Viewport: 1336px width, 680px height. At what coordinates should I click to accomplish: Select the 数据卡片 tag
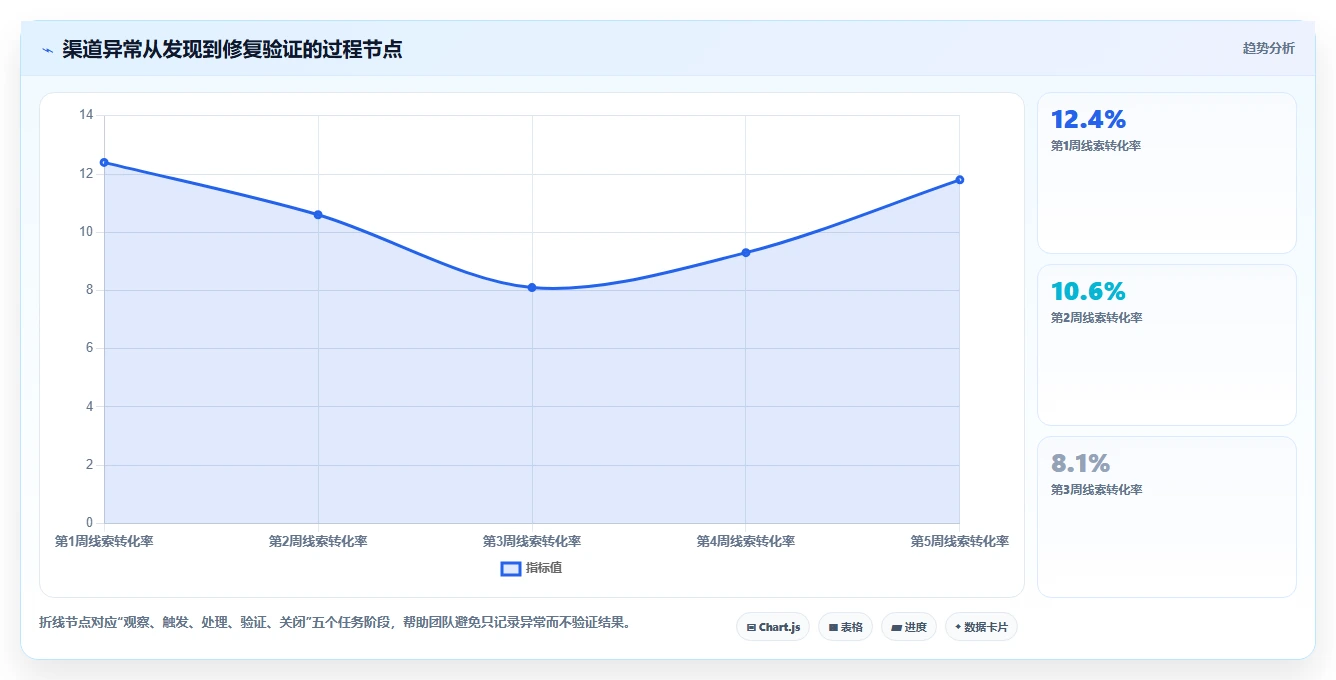[x=981, y=627]
